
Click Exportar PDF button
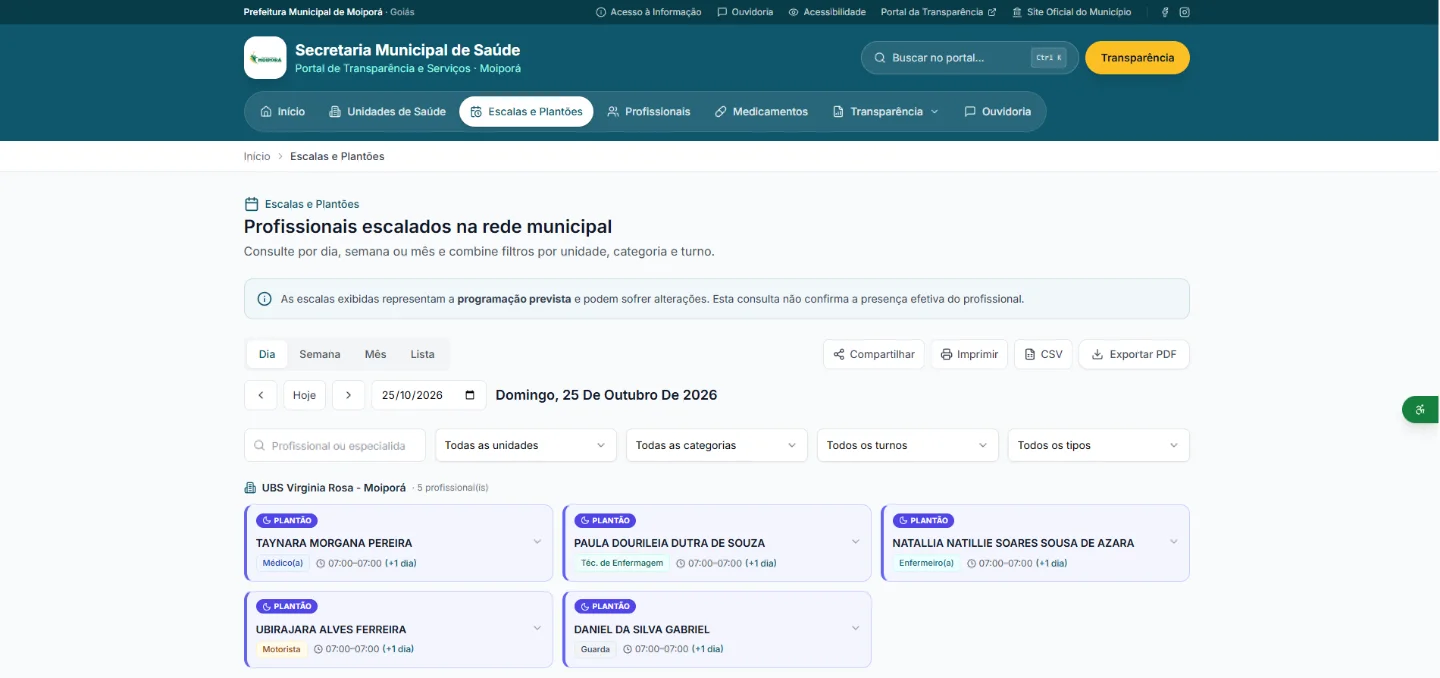point(1134,354)
